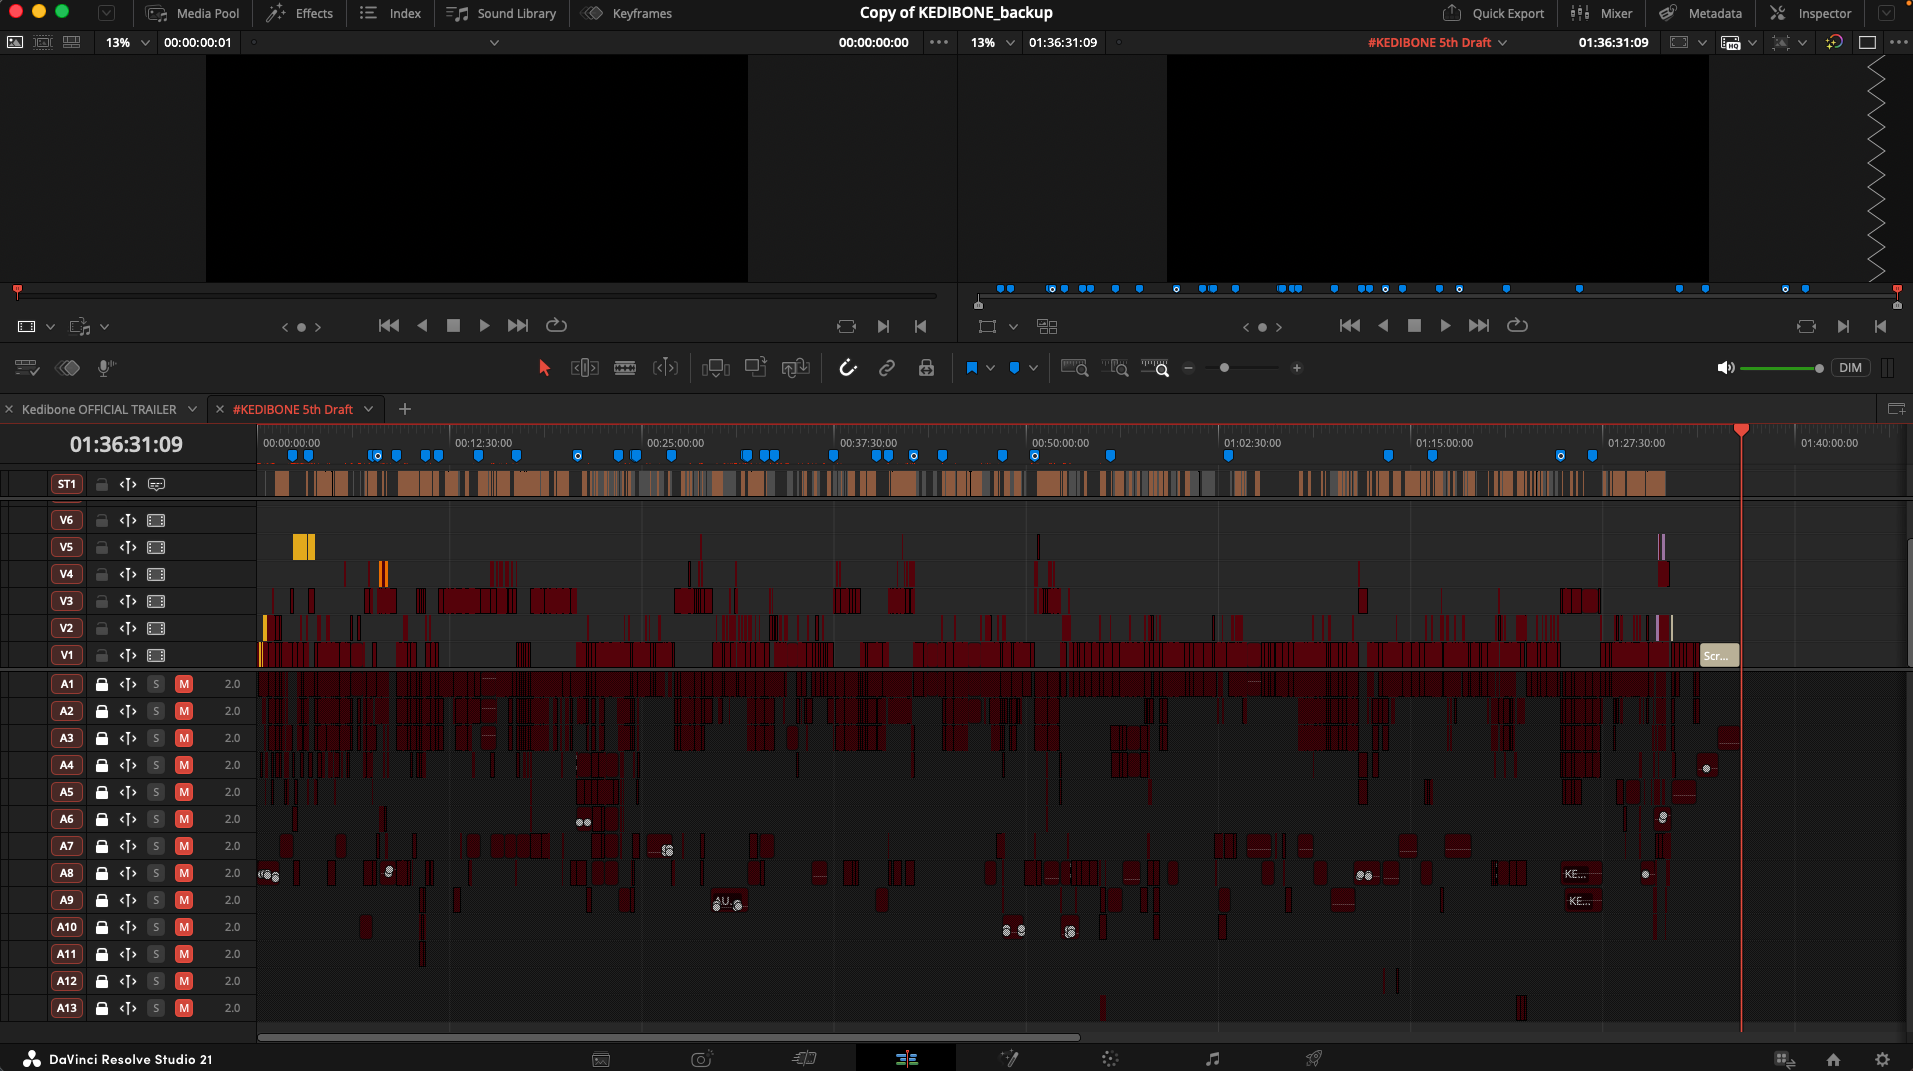Open the Effects panel

pyautogui.click(x=299, y=13)
